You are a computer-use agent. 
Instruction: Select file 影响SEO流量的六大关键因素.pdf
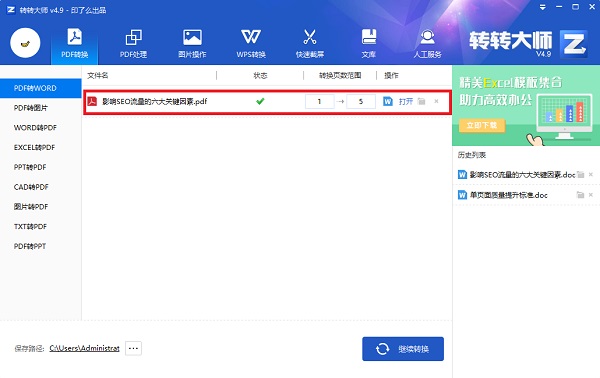[155, 101]
